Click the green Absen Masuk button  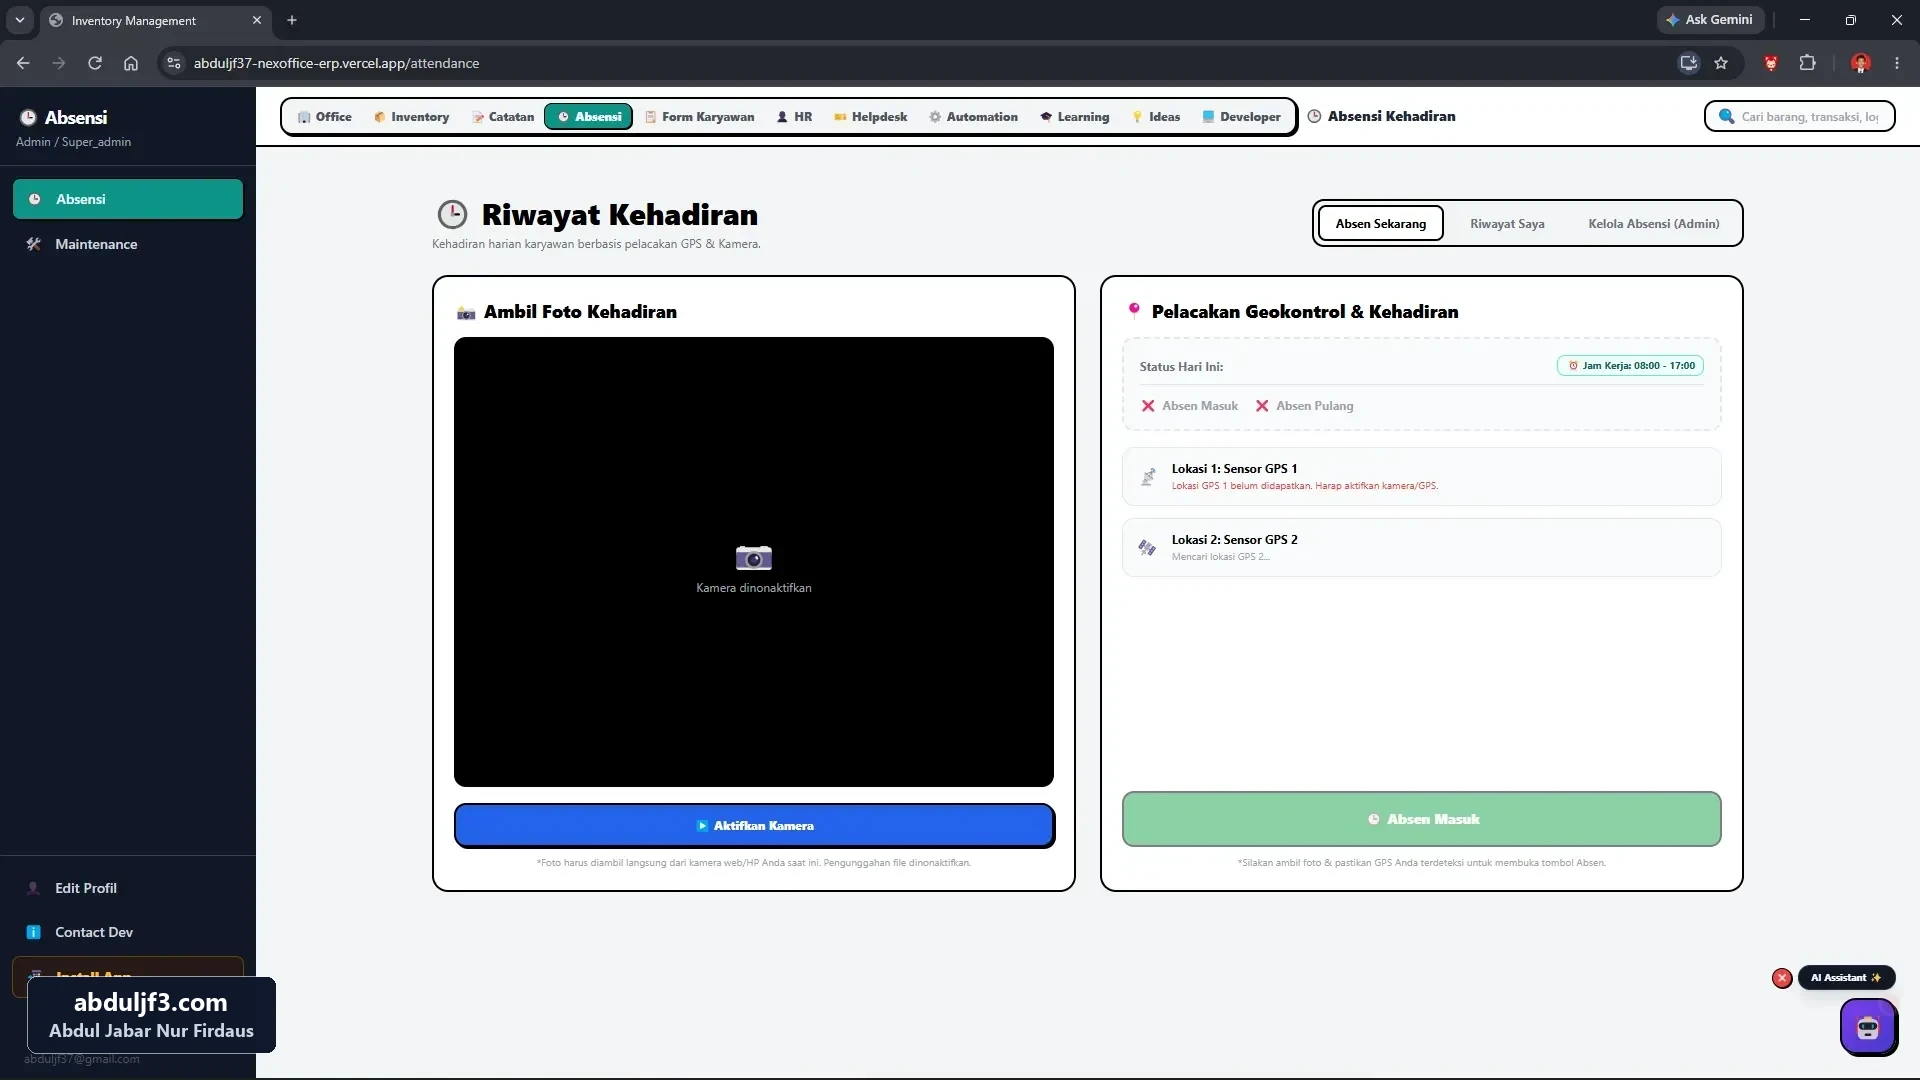click(x=1421, y=819)
